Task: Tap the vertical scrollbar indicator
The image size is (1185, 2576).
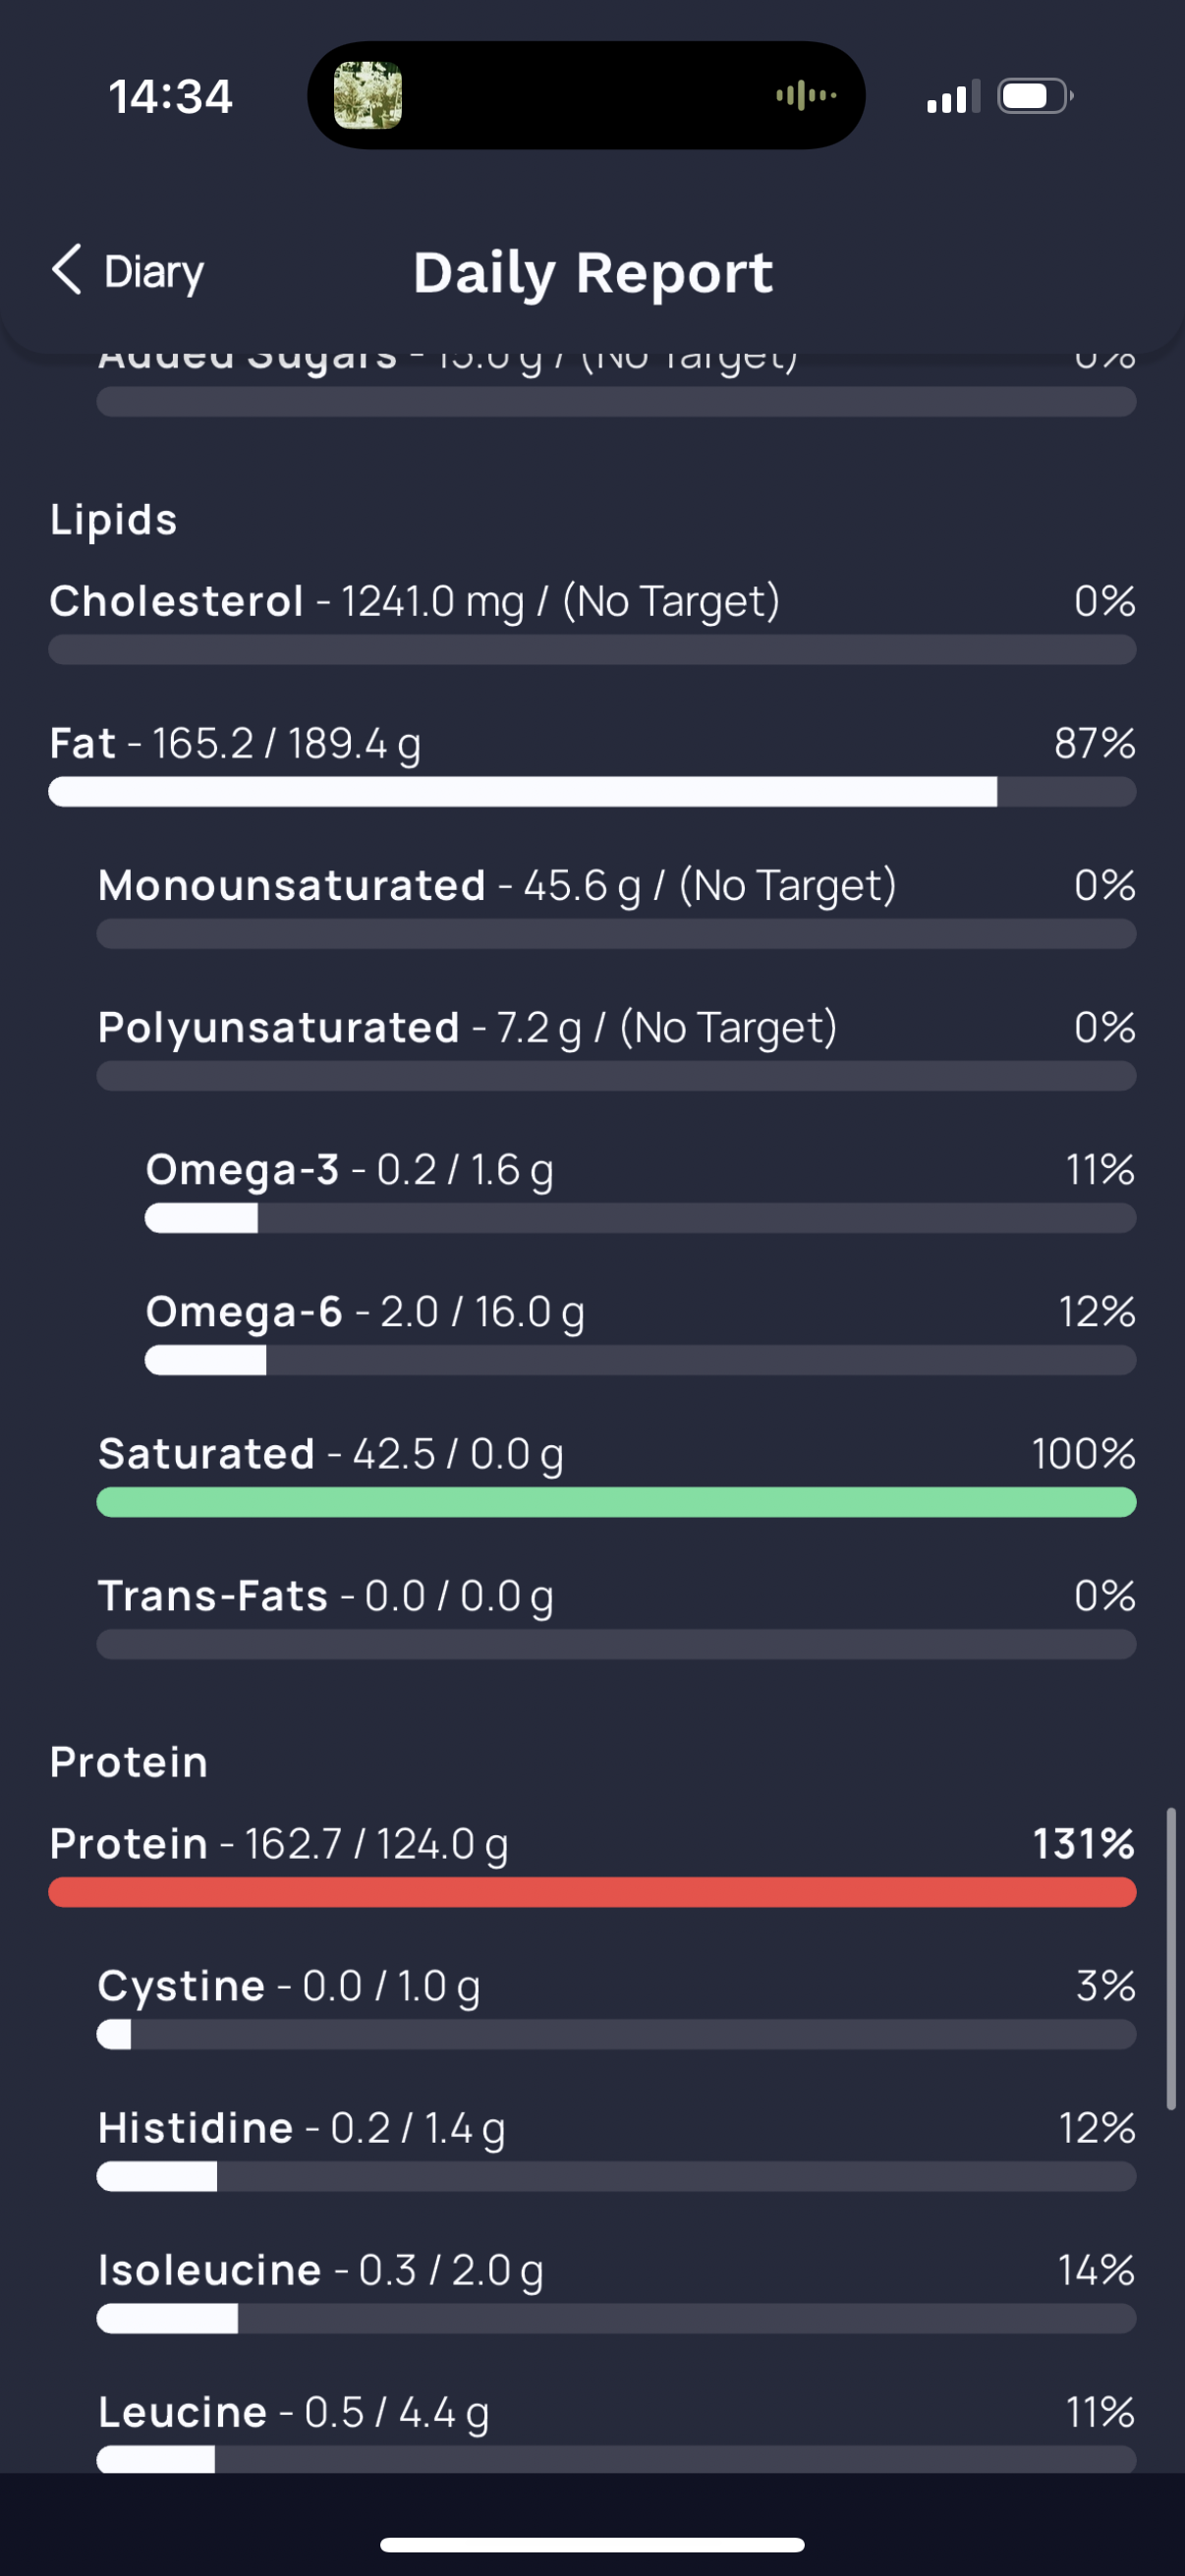Action: (x=1170, y=1958)
